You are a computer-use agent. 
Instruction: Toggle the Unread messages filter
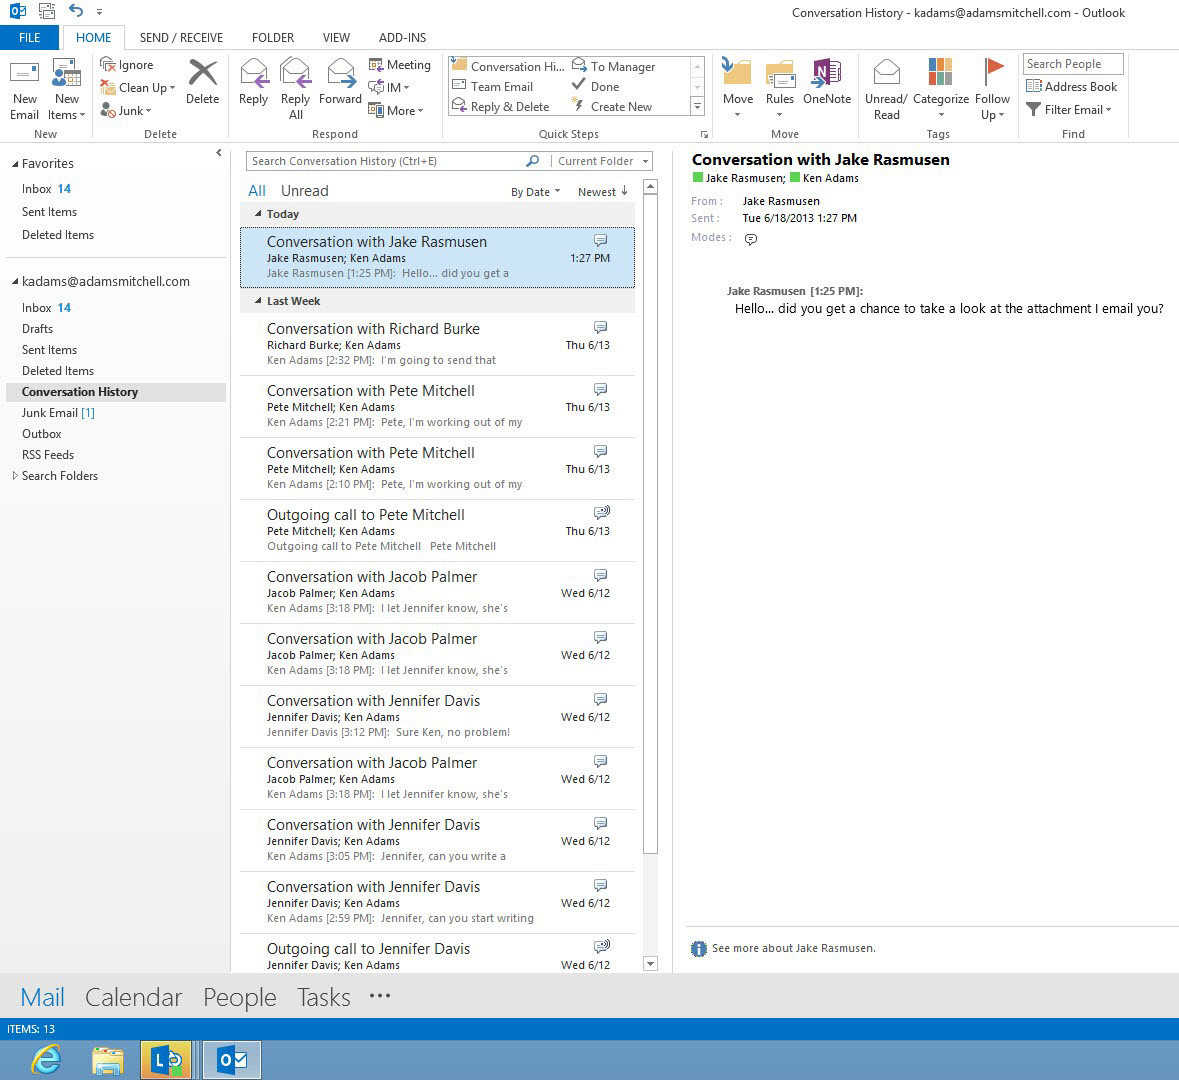click(305, 191)
